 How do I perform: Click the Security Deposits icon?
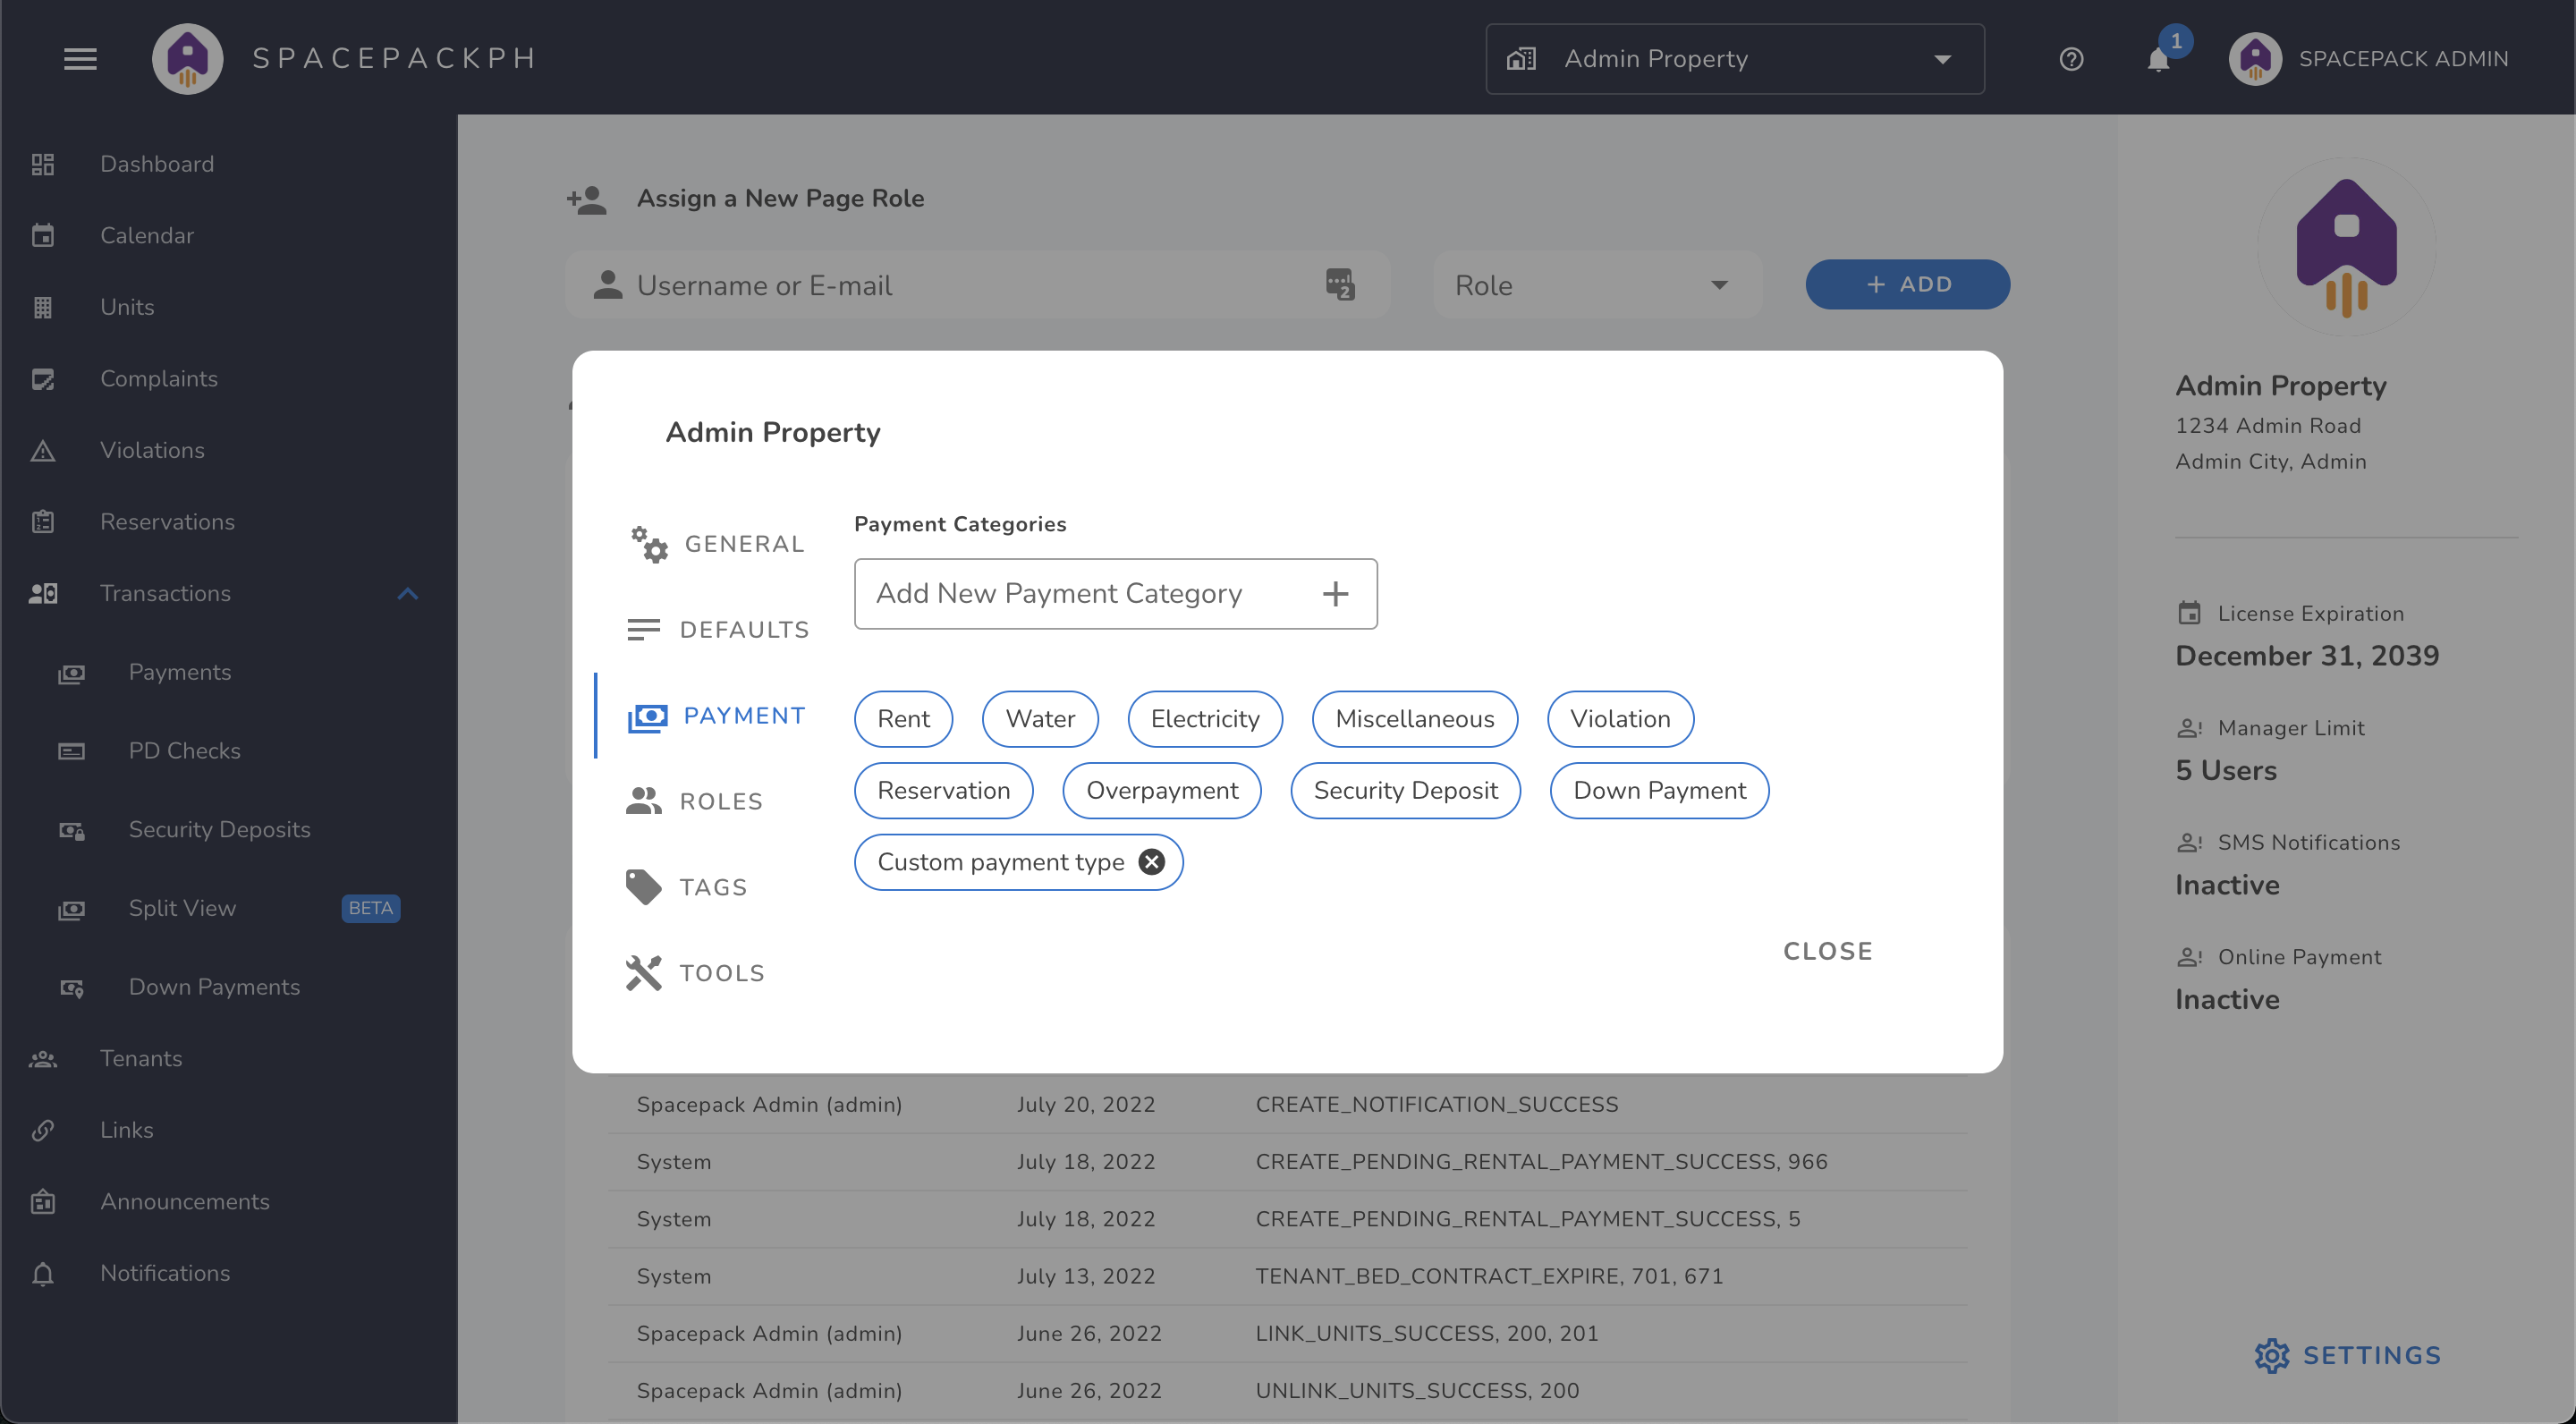point(71,830)
